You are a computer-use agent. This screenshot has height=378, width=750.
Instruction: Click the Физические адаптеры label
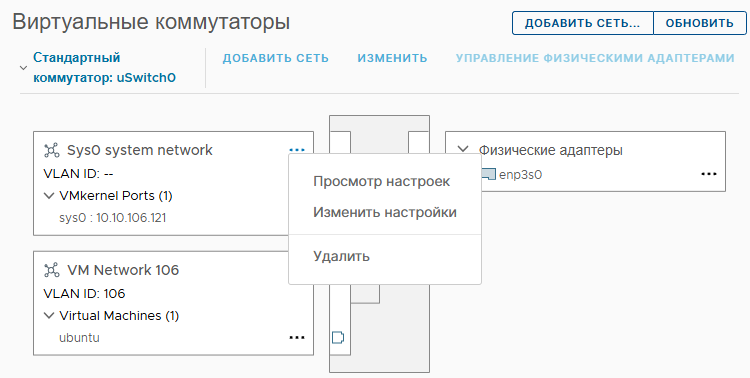click(551, 150)
